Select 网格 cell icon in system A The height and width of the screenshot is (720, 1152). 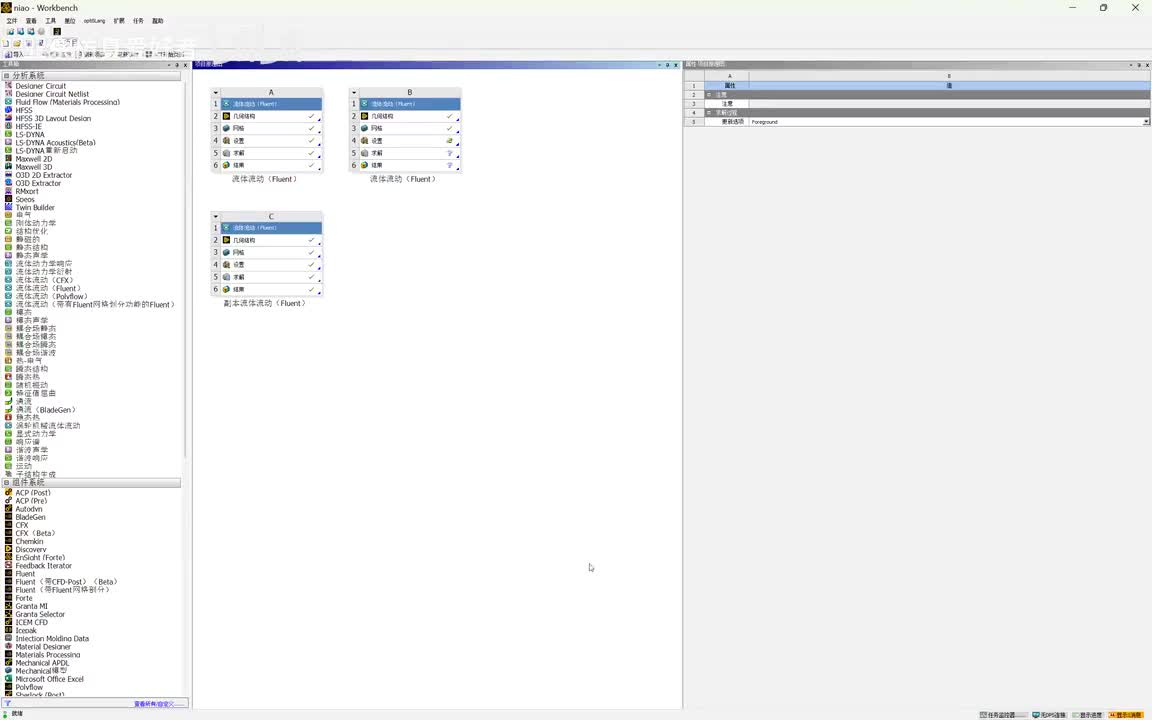pos(226,129)
